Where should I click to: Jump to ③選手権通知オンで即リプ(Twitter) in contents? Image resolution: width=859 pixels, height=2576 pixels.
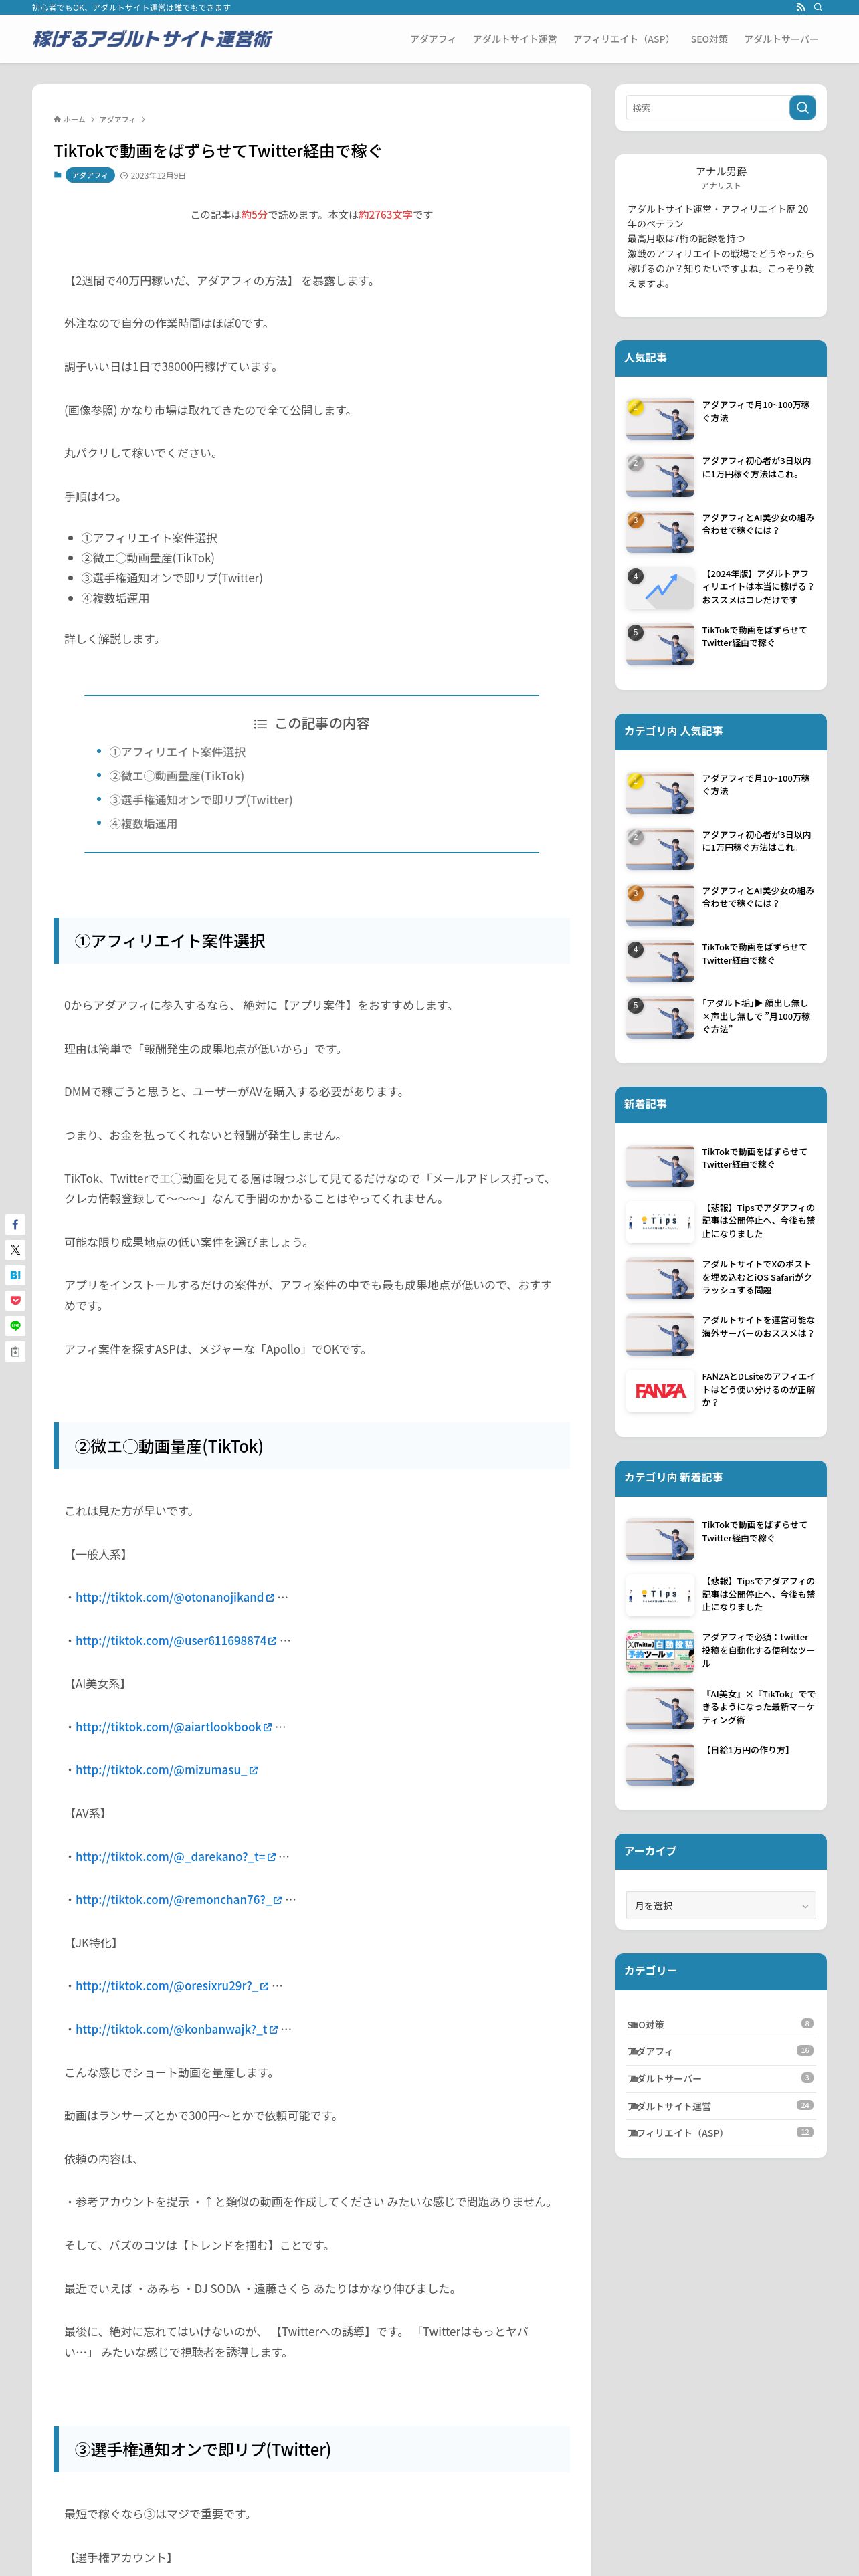click(x=200, y=800)
